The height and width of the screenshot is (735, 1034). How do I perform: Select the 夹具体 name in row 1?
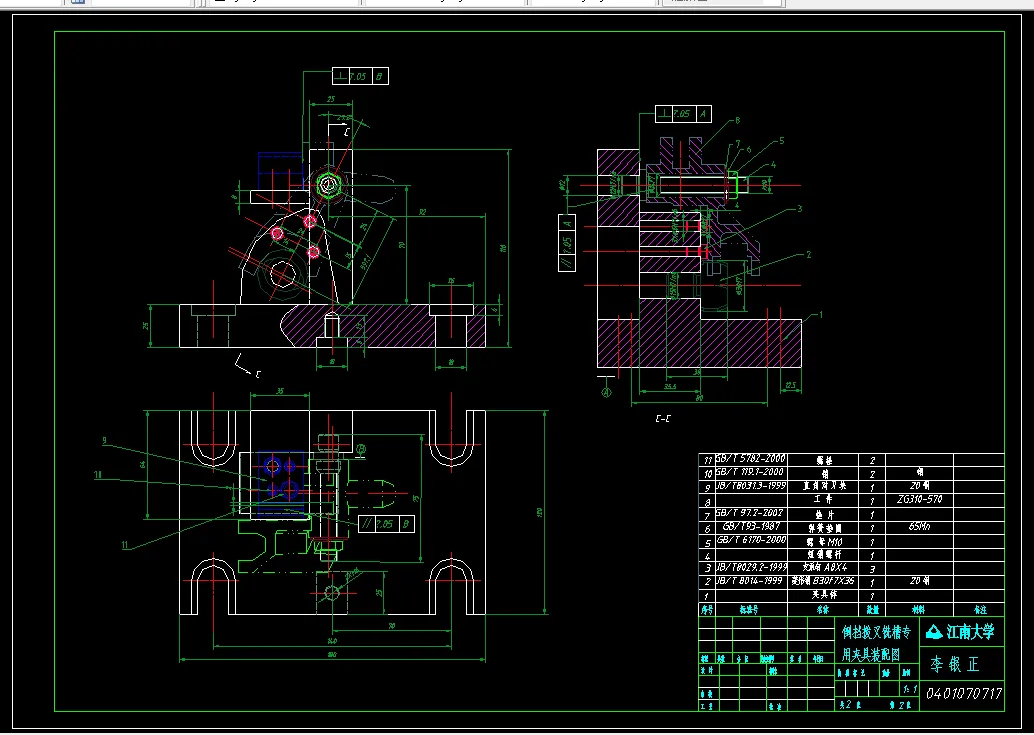coord(824,595)
